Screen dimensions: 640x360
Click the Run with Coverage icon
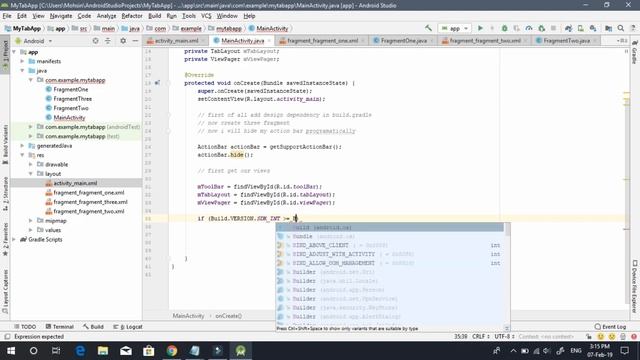pos(517,28)
